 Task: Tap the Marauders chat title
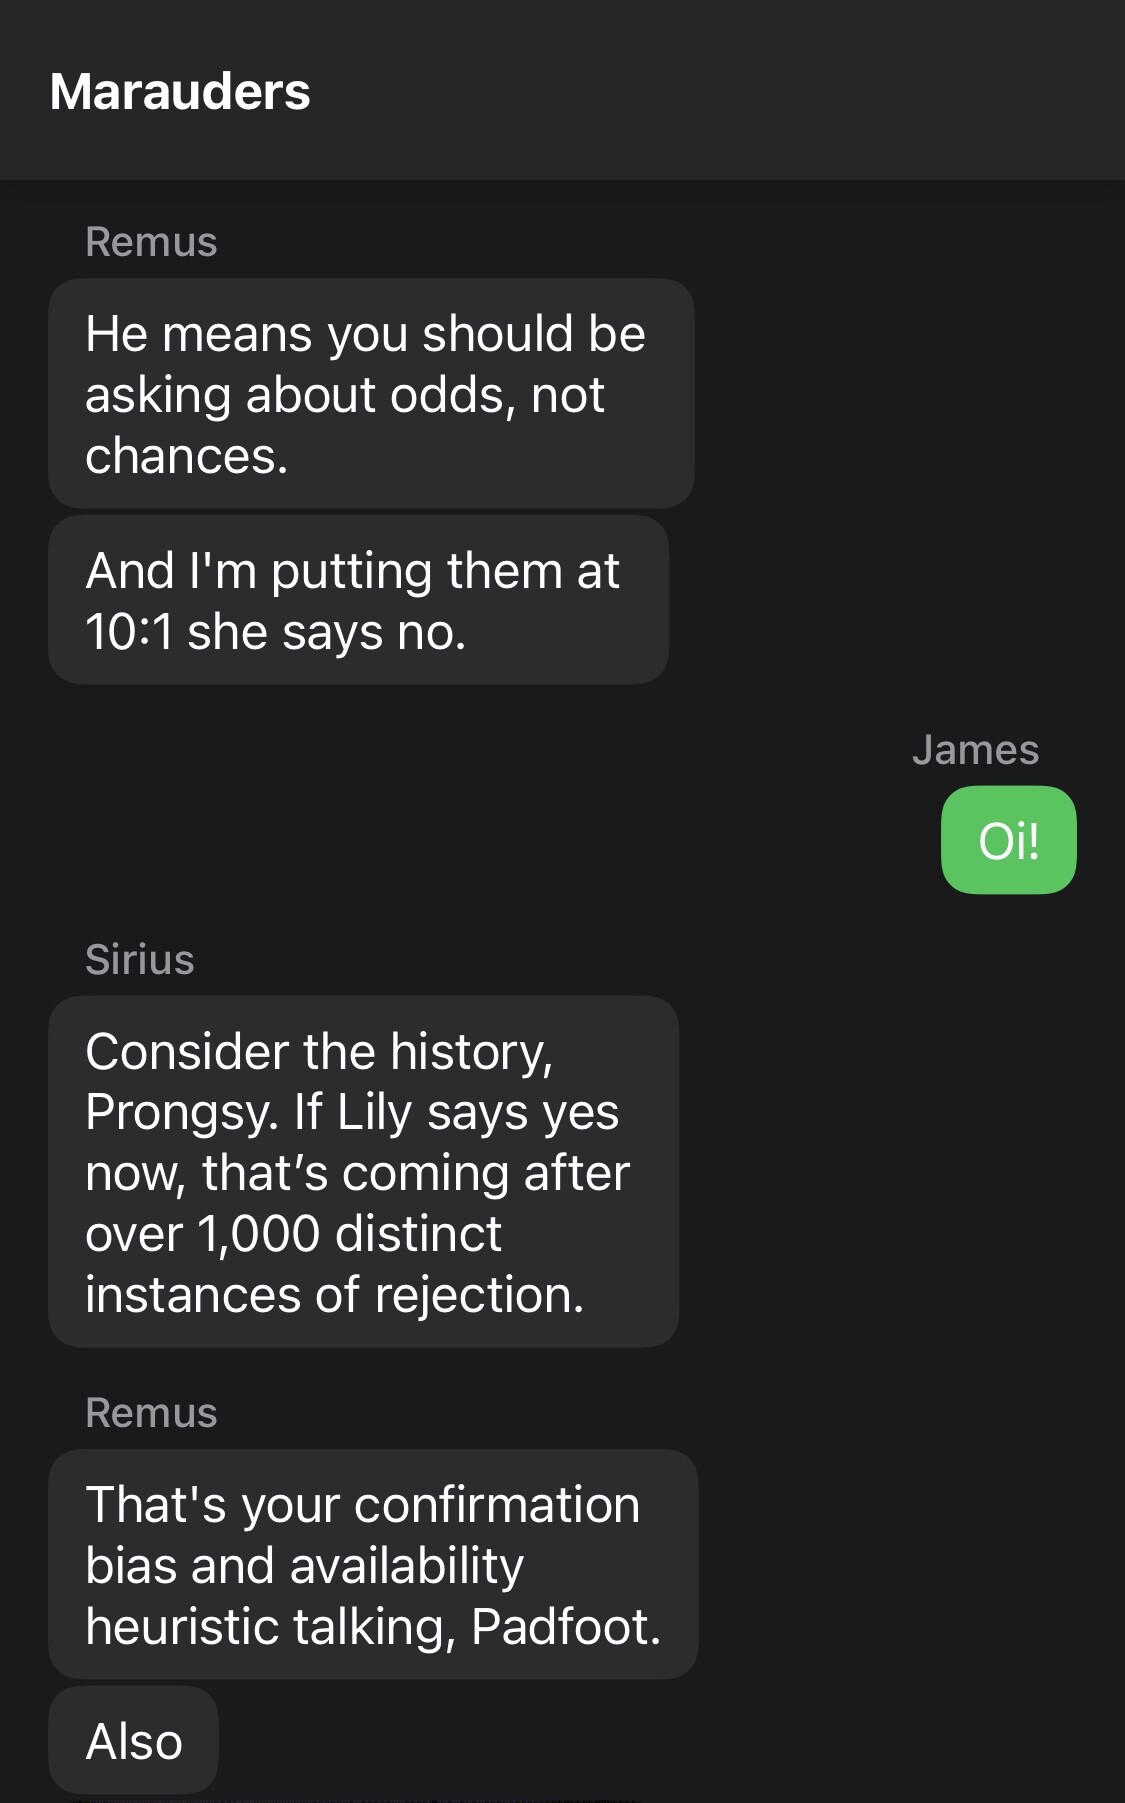click(x=180, y=92)
